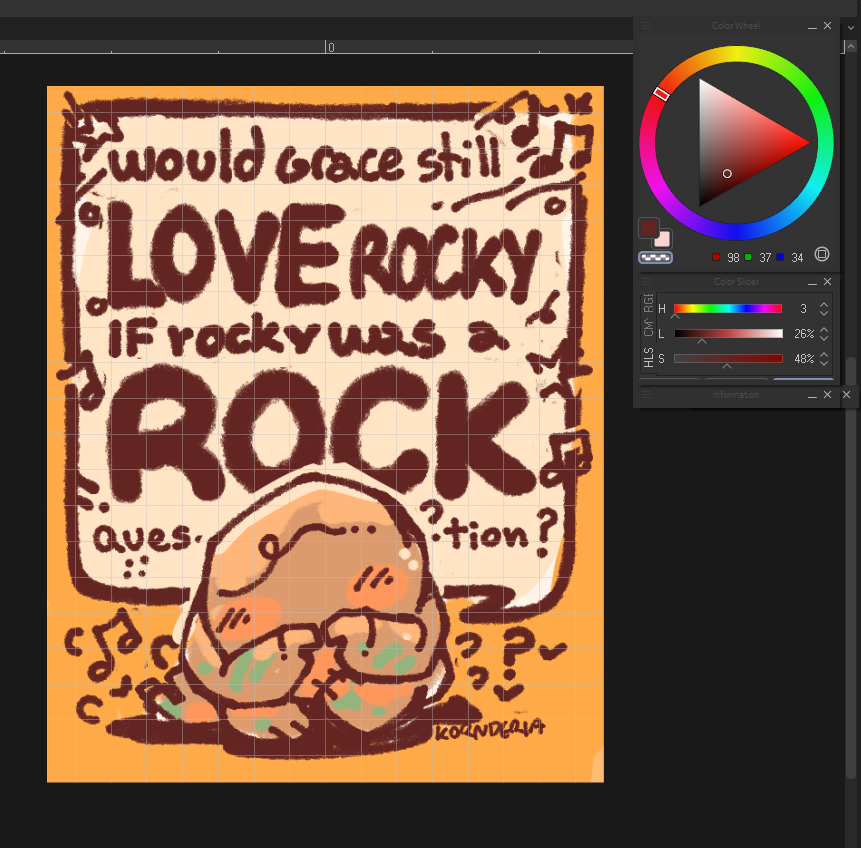861x848 pixels.
Task: Decrease luminosity with the L down arrow
Action: [824, 337]
